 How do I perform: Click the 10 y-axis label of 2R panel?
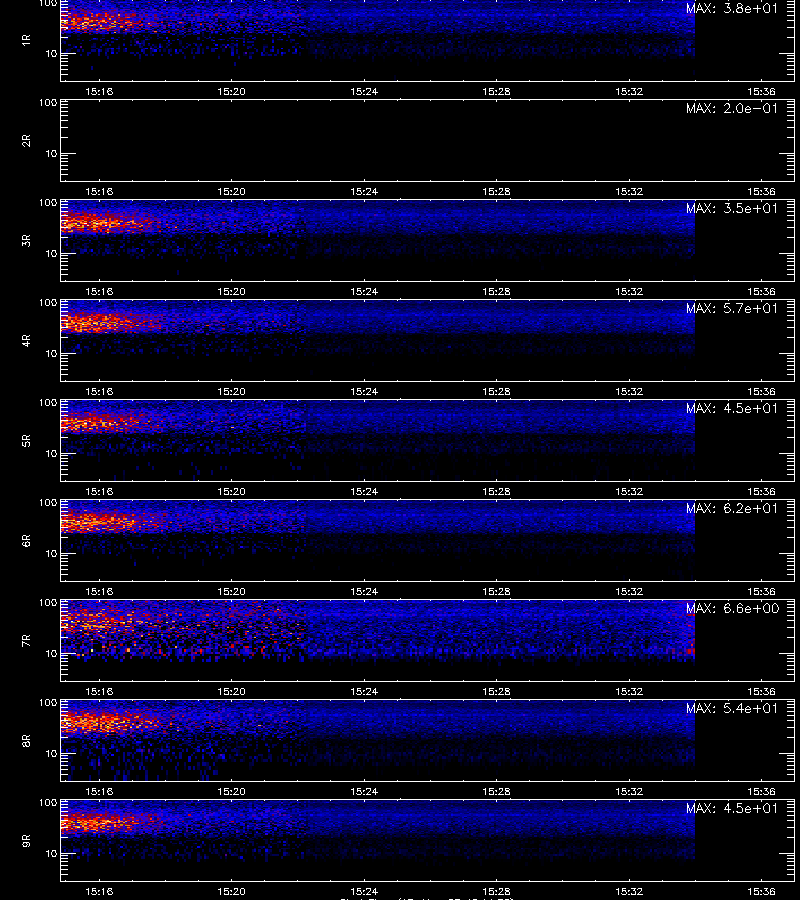51,154
